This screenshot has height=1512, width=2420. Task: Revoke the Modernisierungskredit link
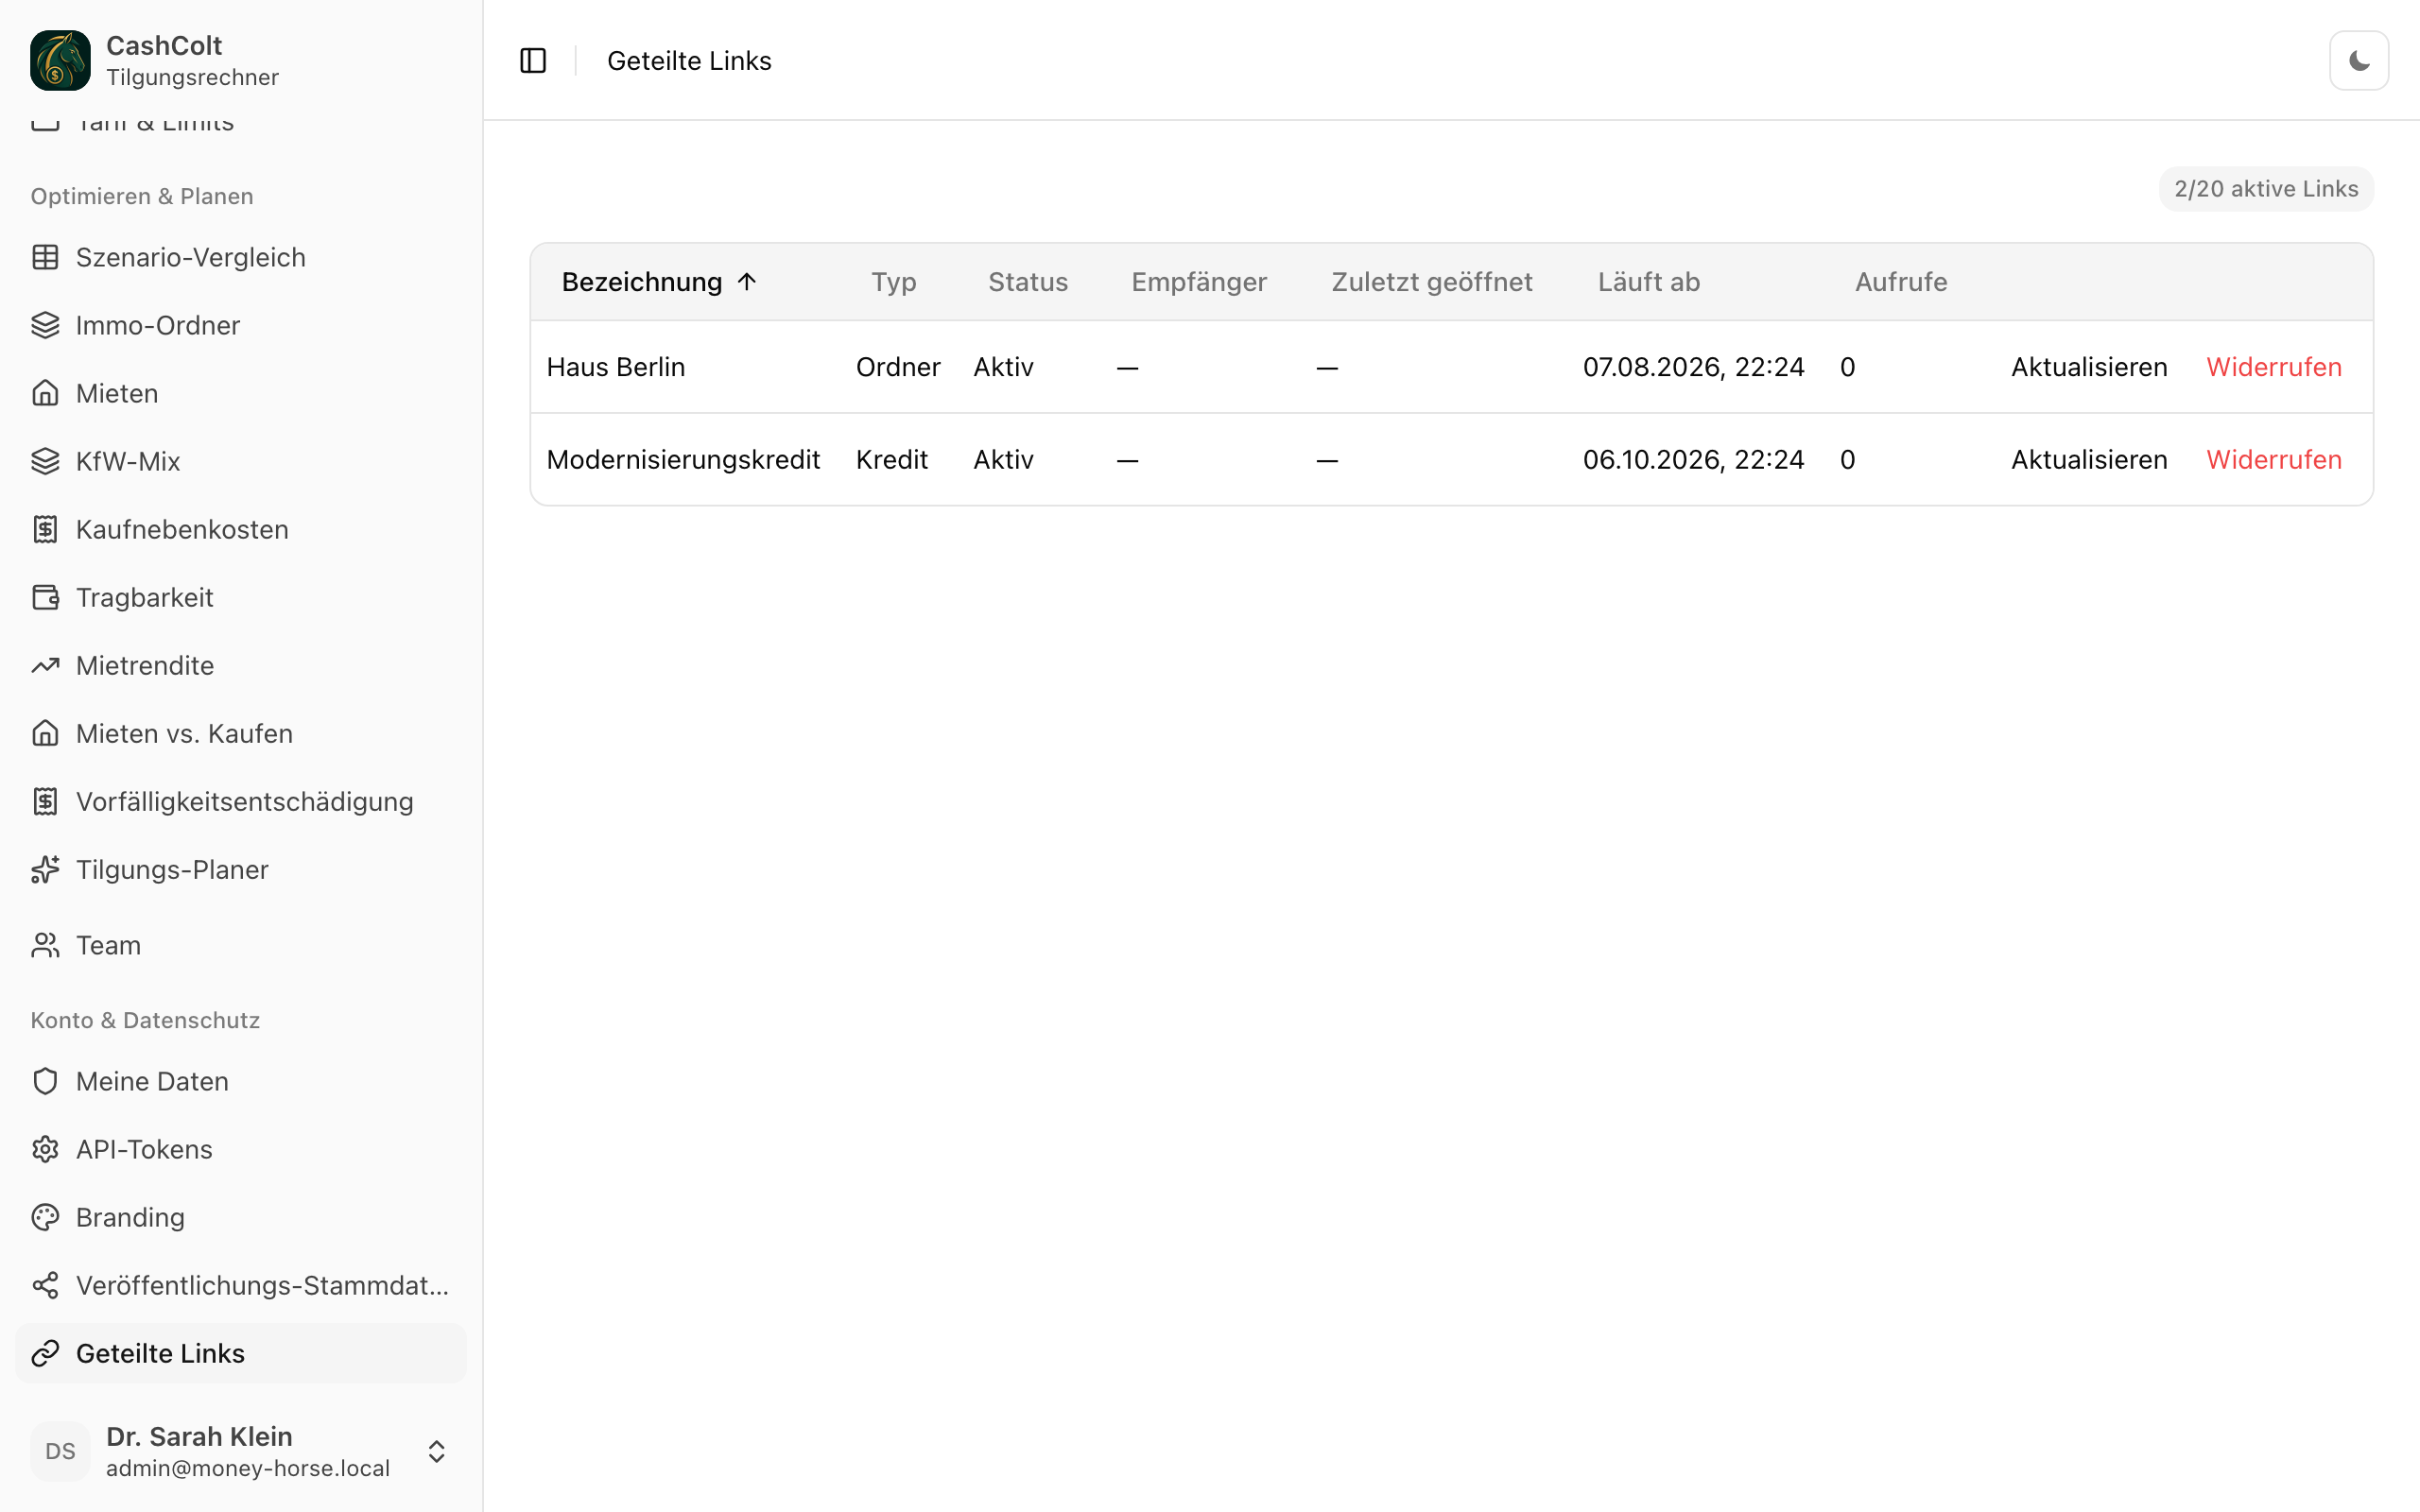pyautogui.click(x=2274, y=459)
